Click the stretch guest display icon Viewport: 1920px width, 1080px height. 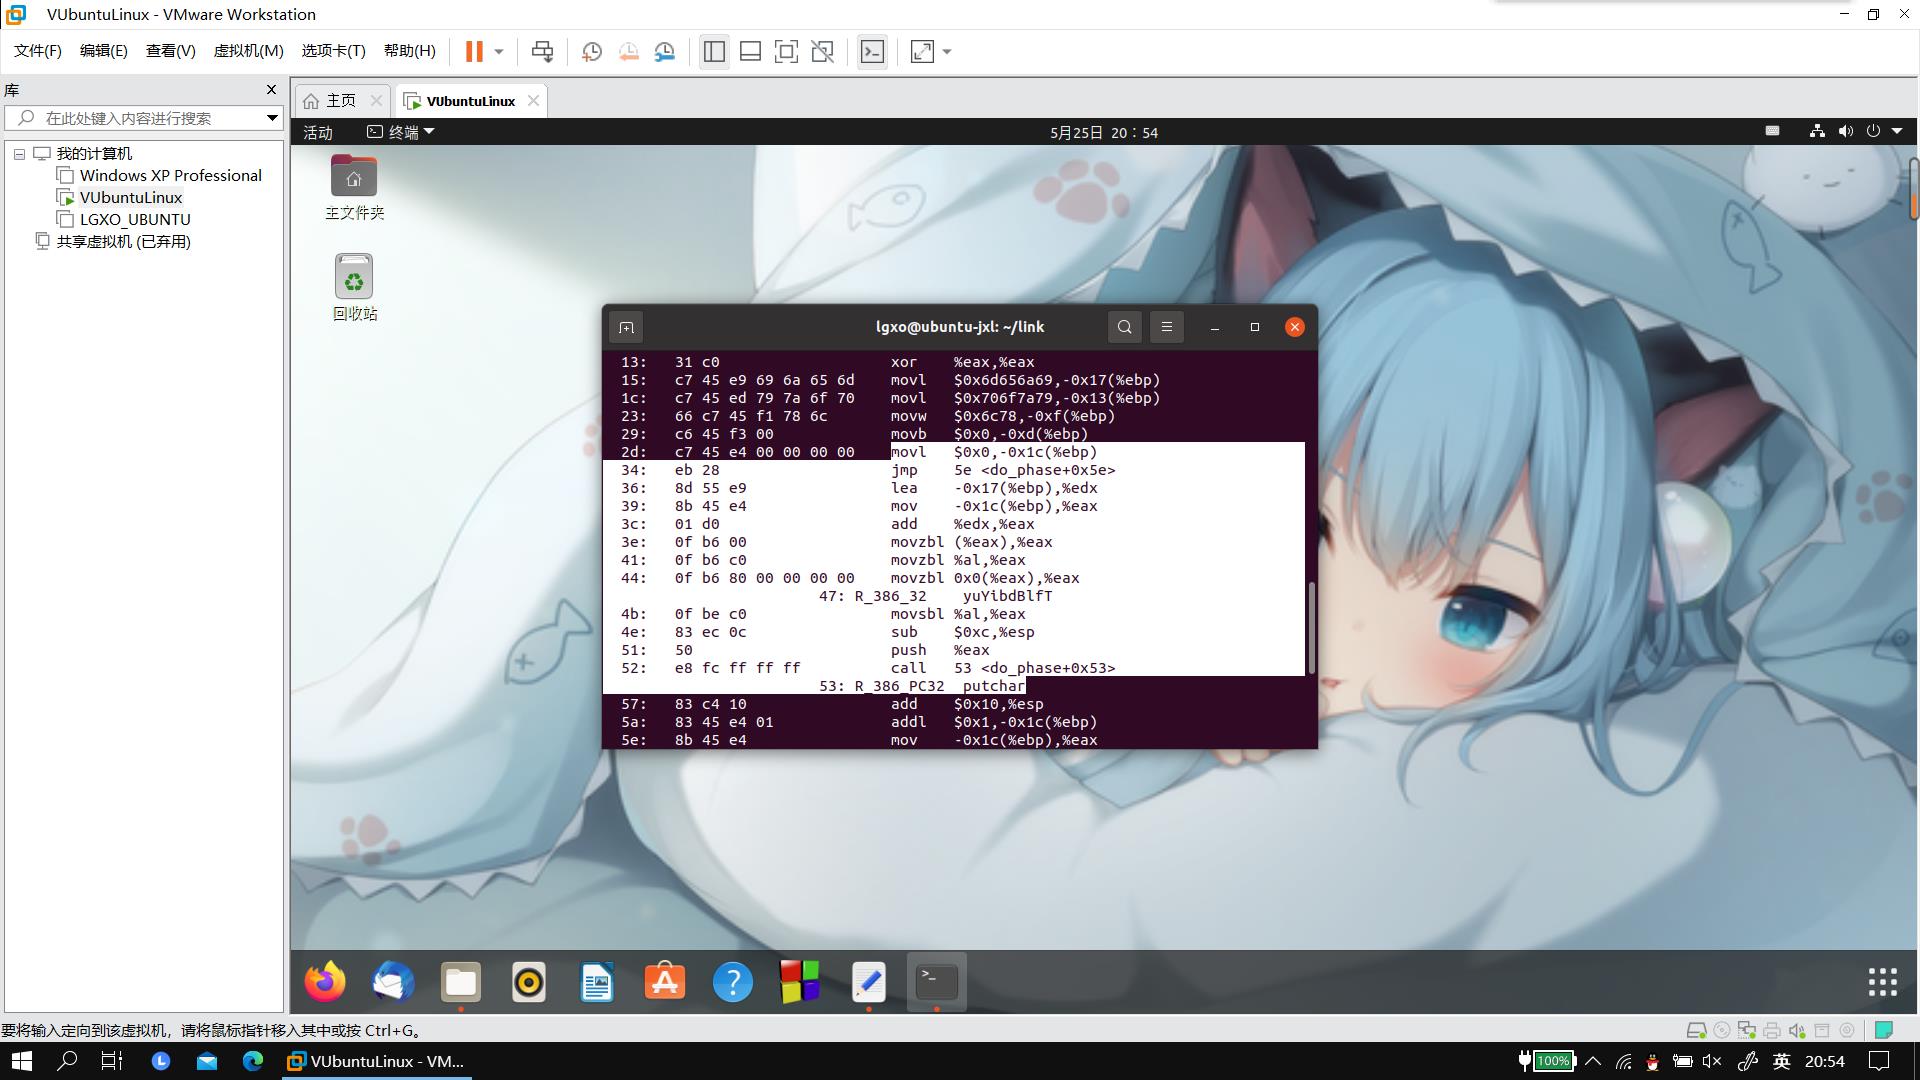(x=922, y=52)
